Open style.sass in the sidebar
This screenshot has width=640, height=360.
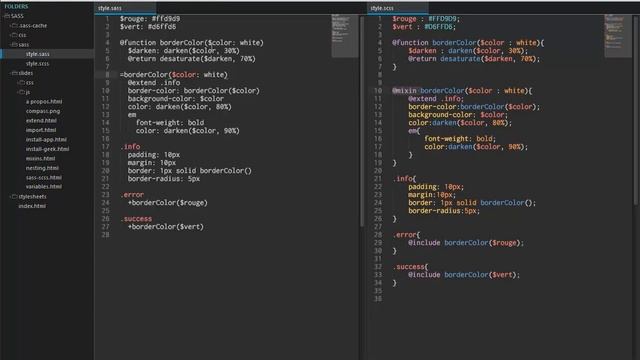pyautogui.click(x=38, y=54)
